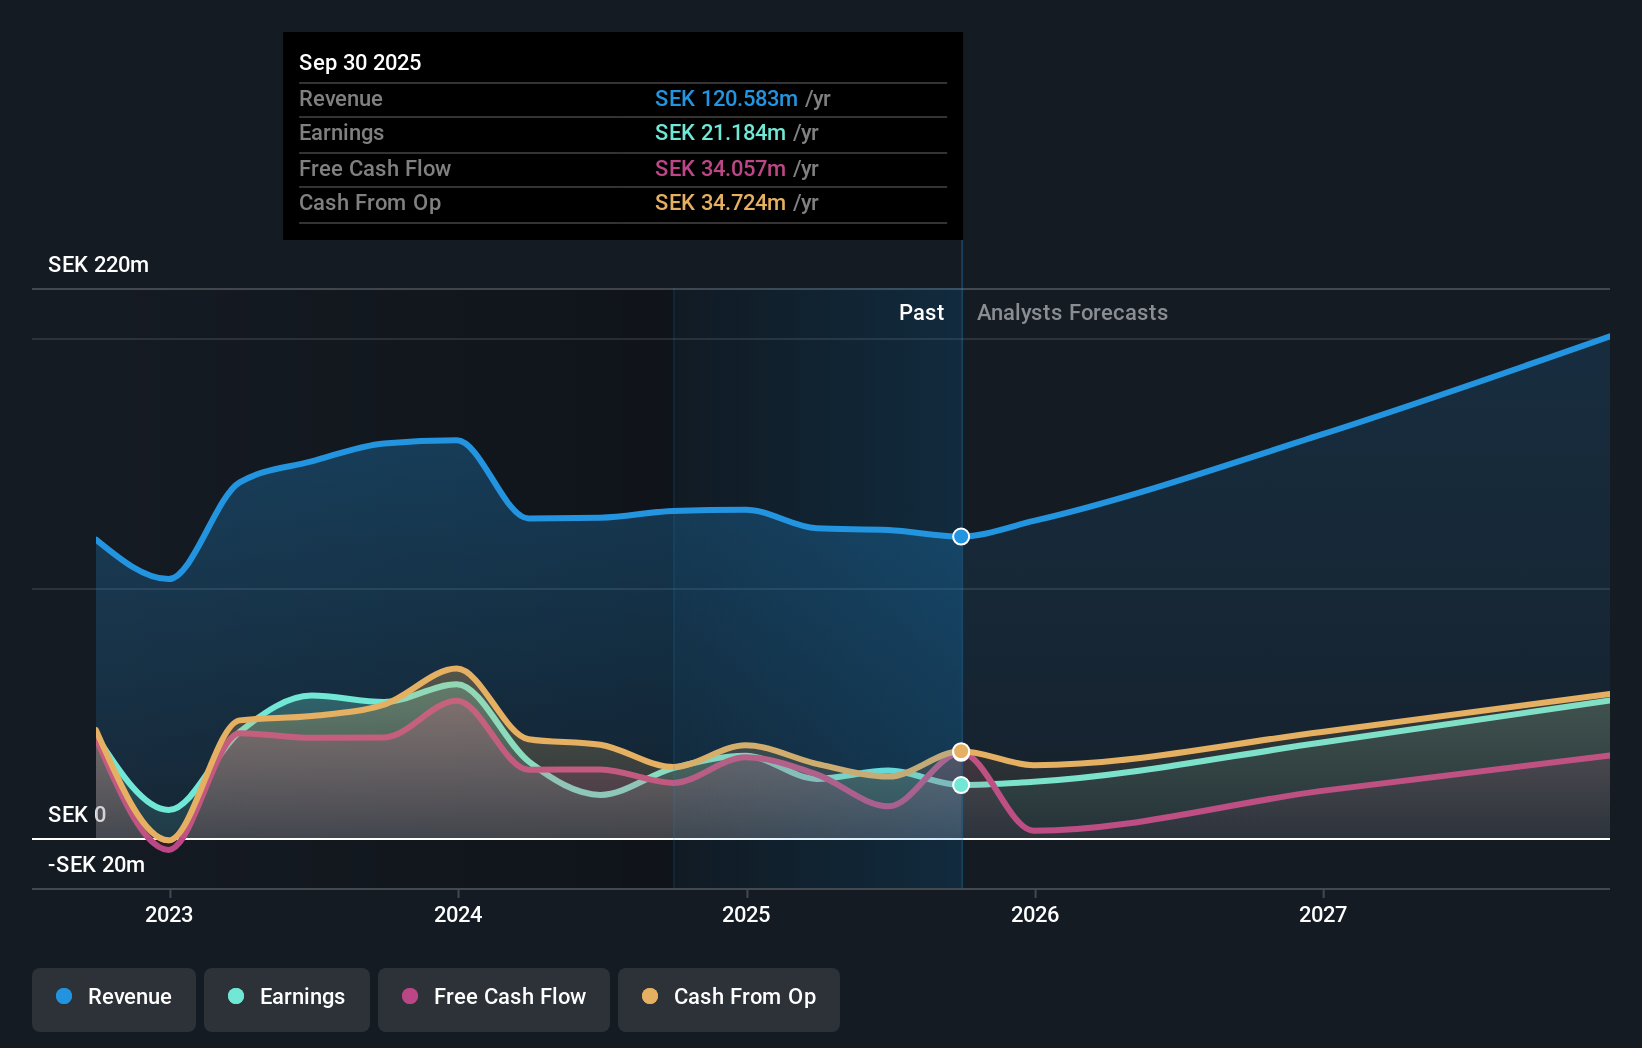Click the Revenue value in the tooltip

727,99
